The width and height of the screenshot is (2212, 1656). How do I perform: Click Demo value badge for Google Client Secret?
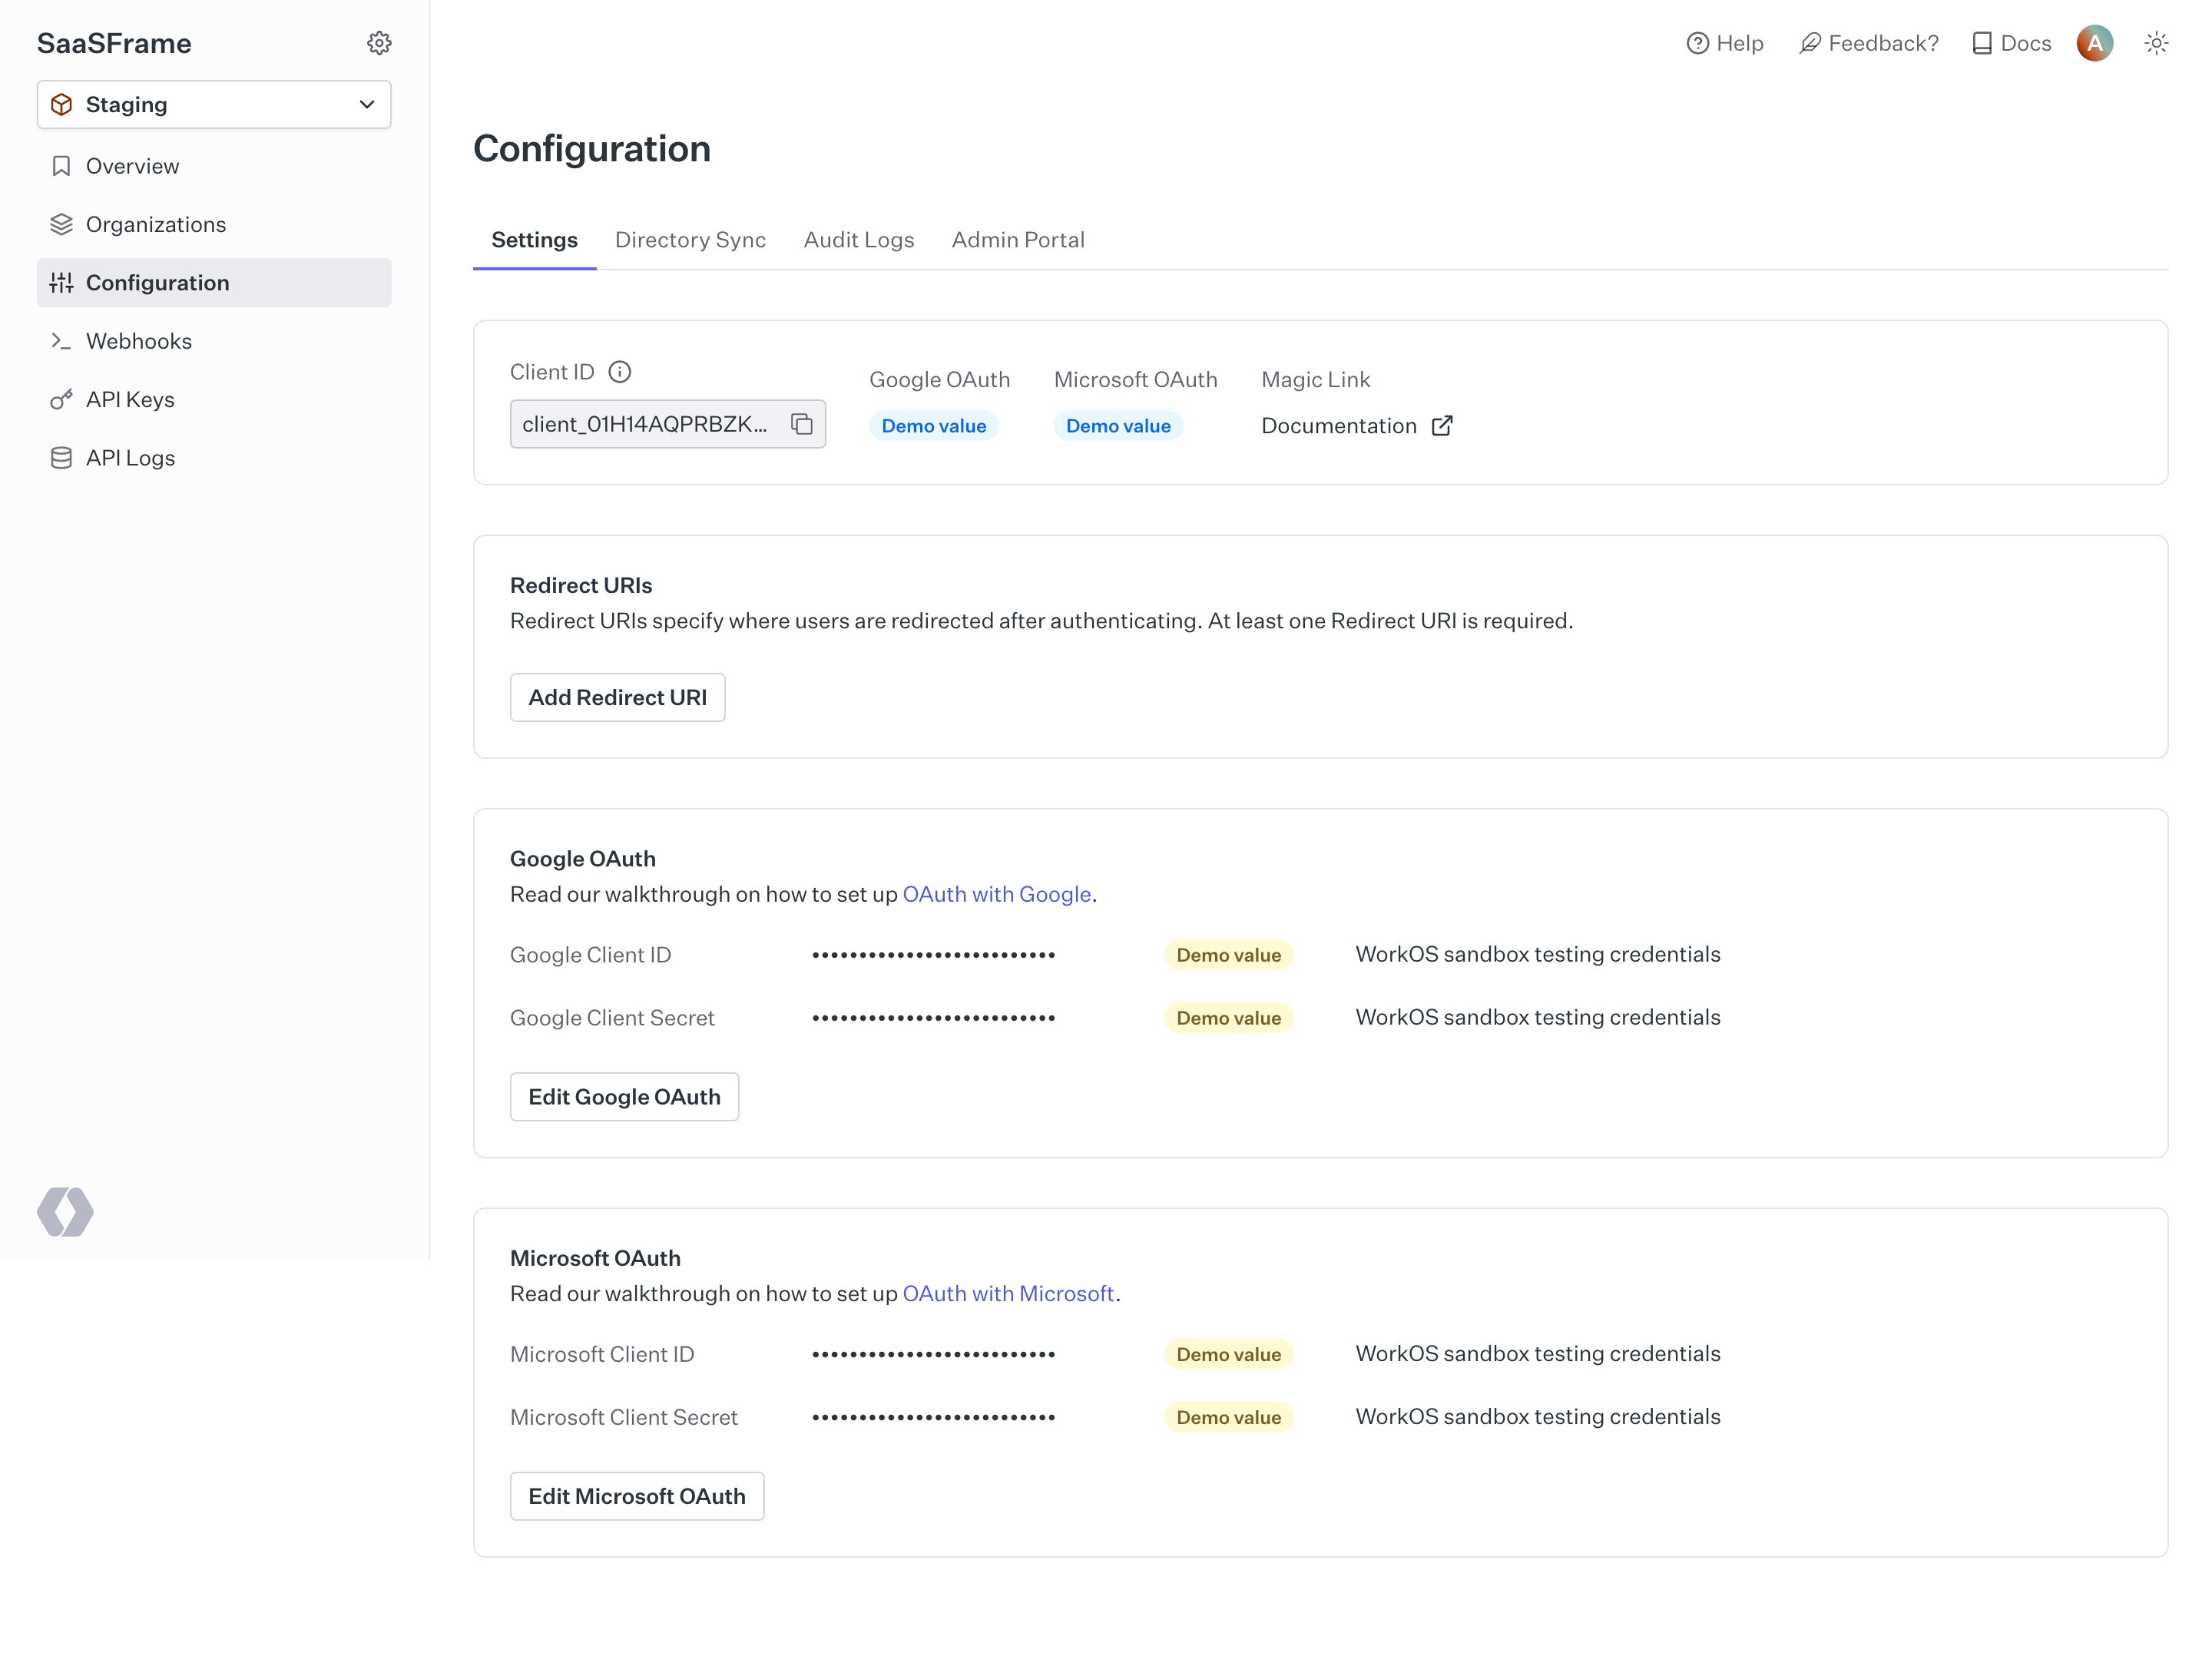click(1228, 1017)
